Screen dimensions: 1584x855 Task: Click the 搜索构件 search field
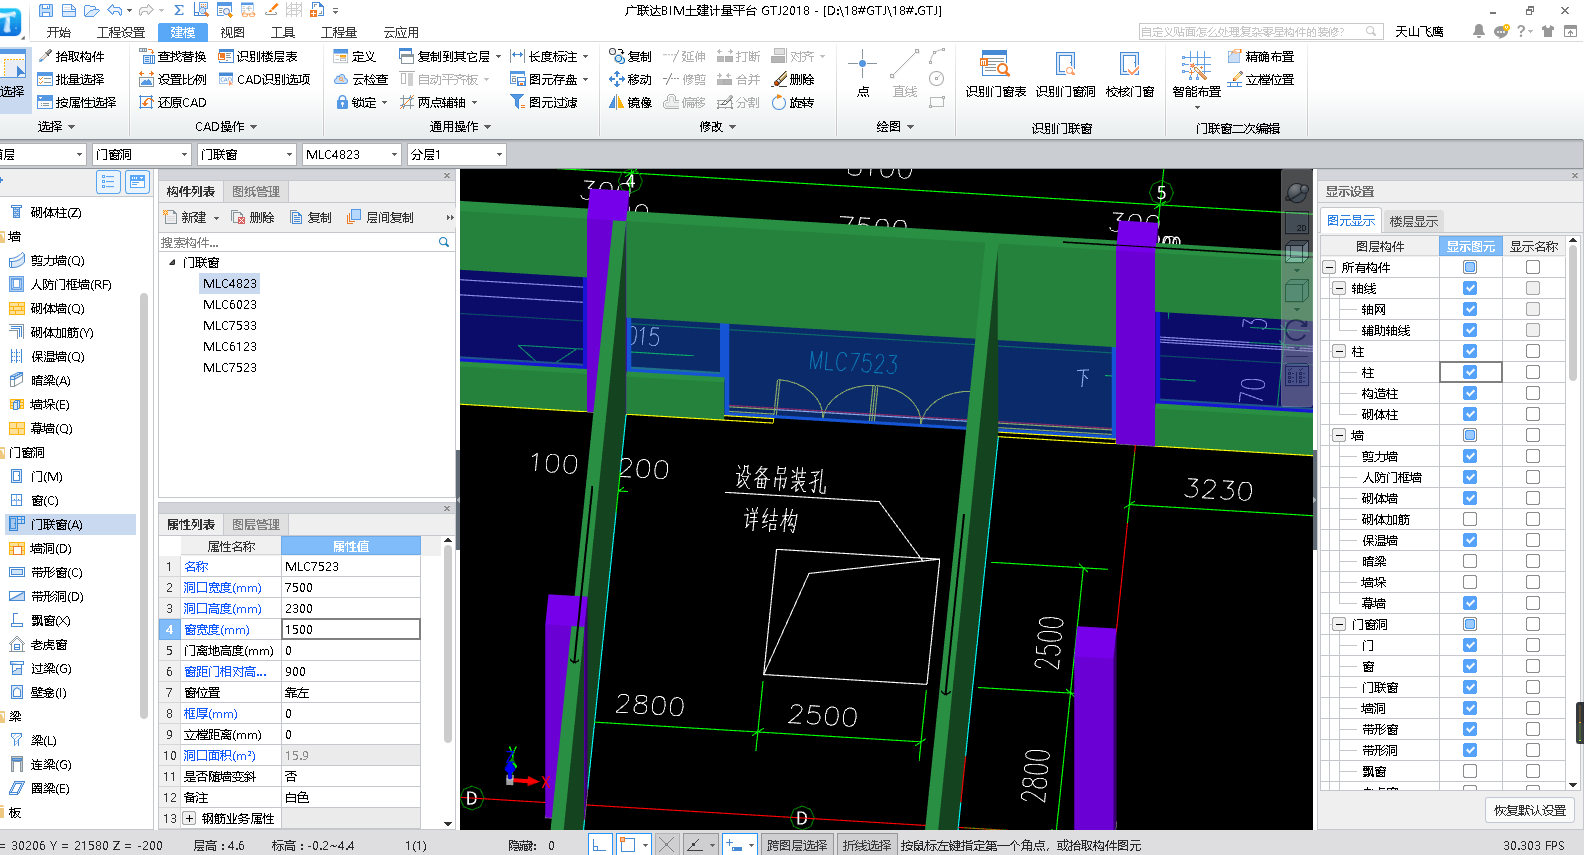point(298,242)
